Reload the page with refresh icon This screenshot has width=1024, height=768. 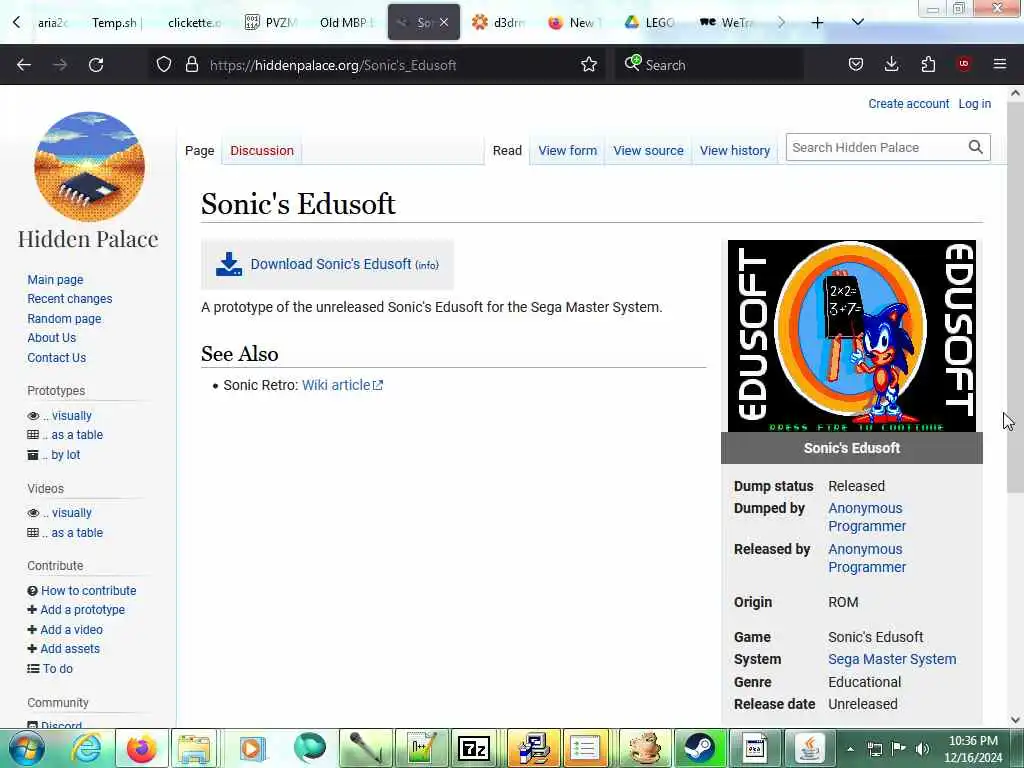96,65
